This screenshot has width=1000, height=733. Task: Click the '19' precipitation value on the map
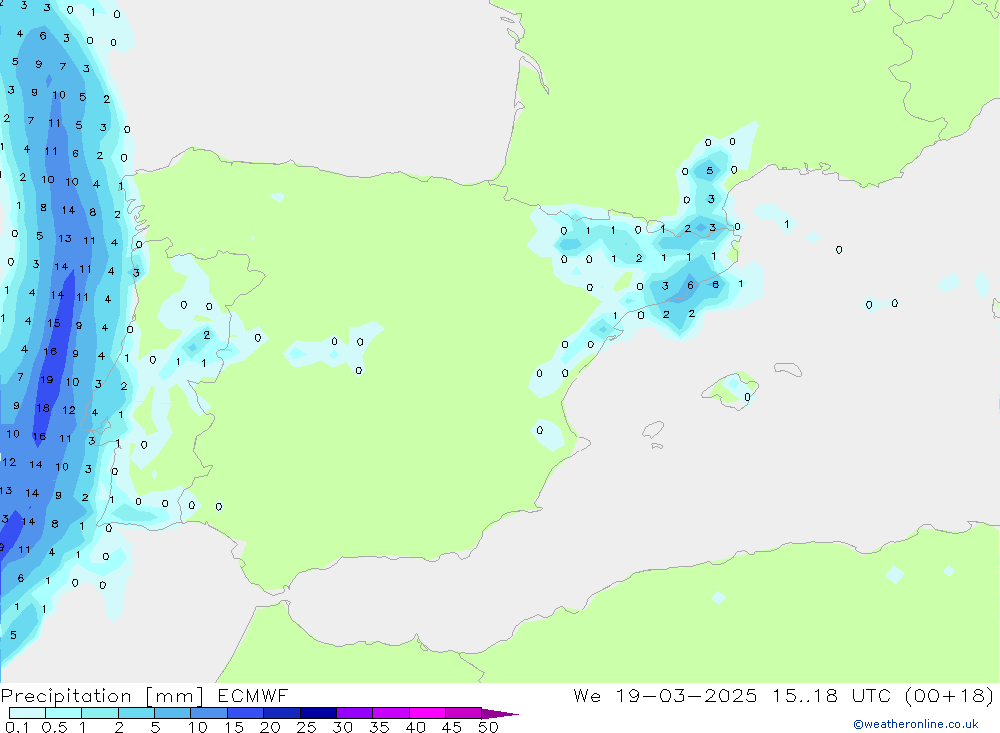click(47, 380)
